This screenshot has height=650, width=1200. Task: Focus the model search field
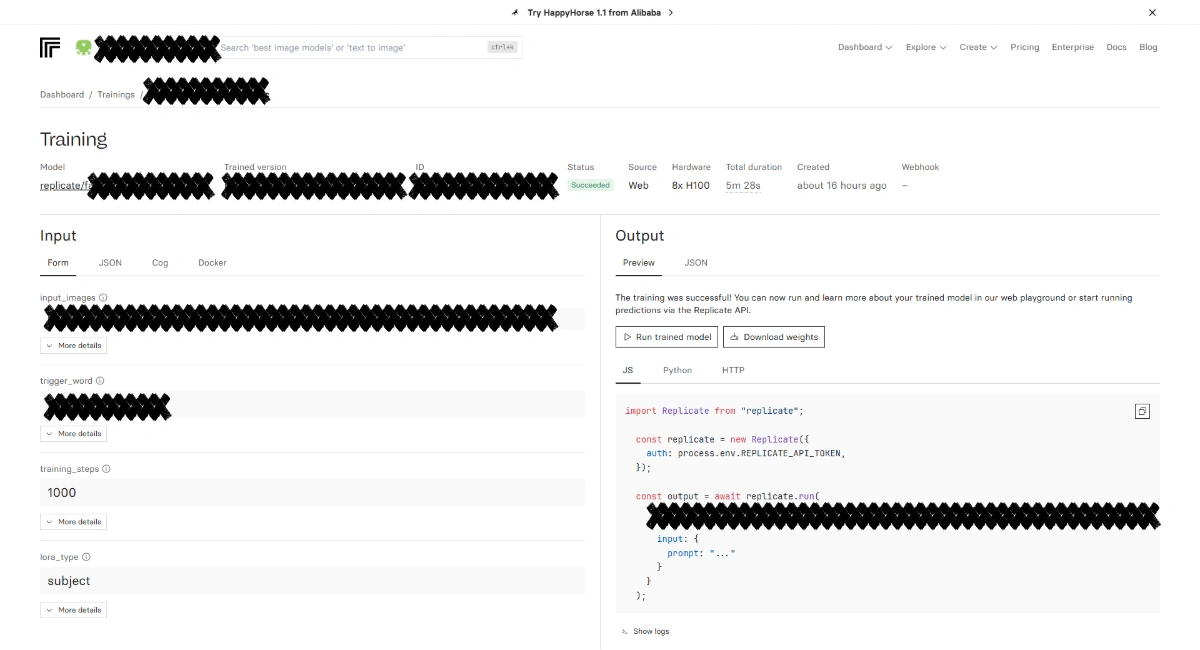(369, 47)
